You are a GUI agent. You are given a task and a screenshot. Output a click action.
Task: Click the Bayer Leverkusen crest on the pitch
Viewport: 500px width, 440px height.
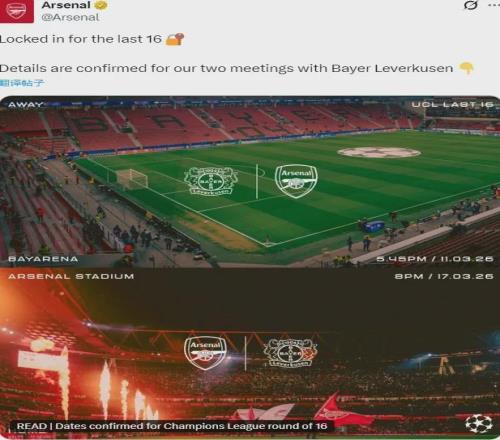211,181
